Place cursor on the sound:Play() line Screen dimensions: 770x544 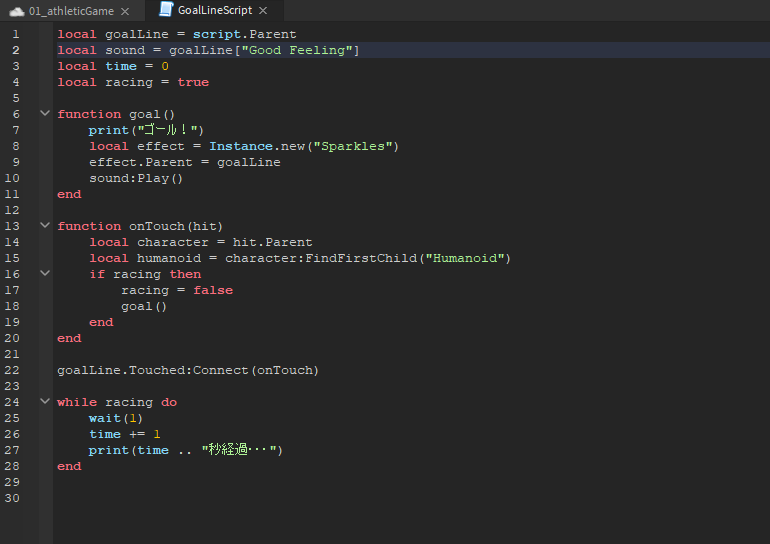(x=136, y=178)
